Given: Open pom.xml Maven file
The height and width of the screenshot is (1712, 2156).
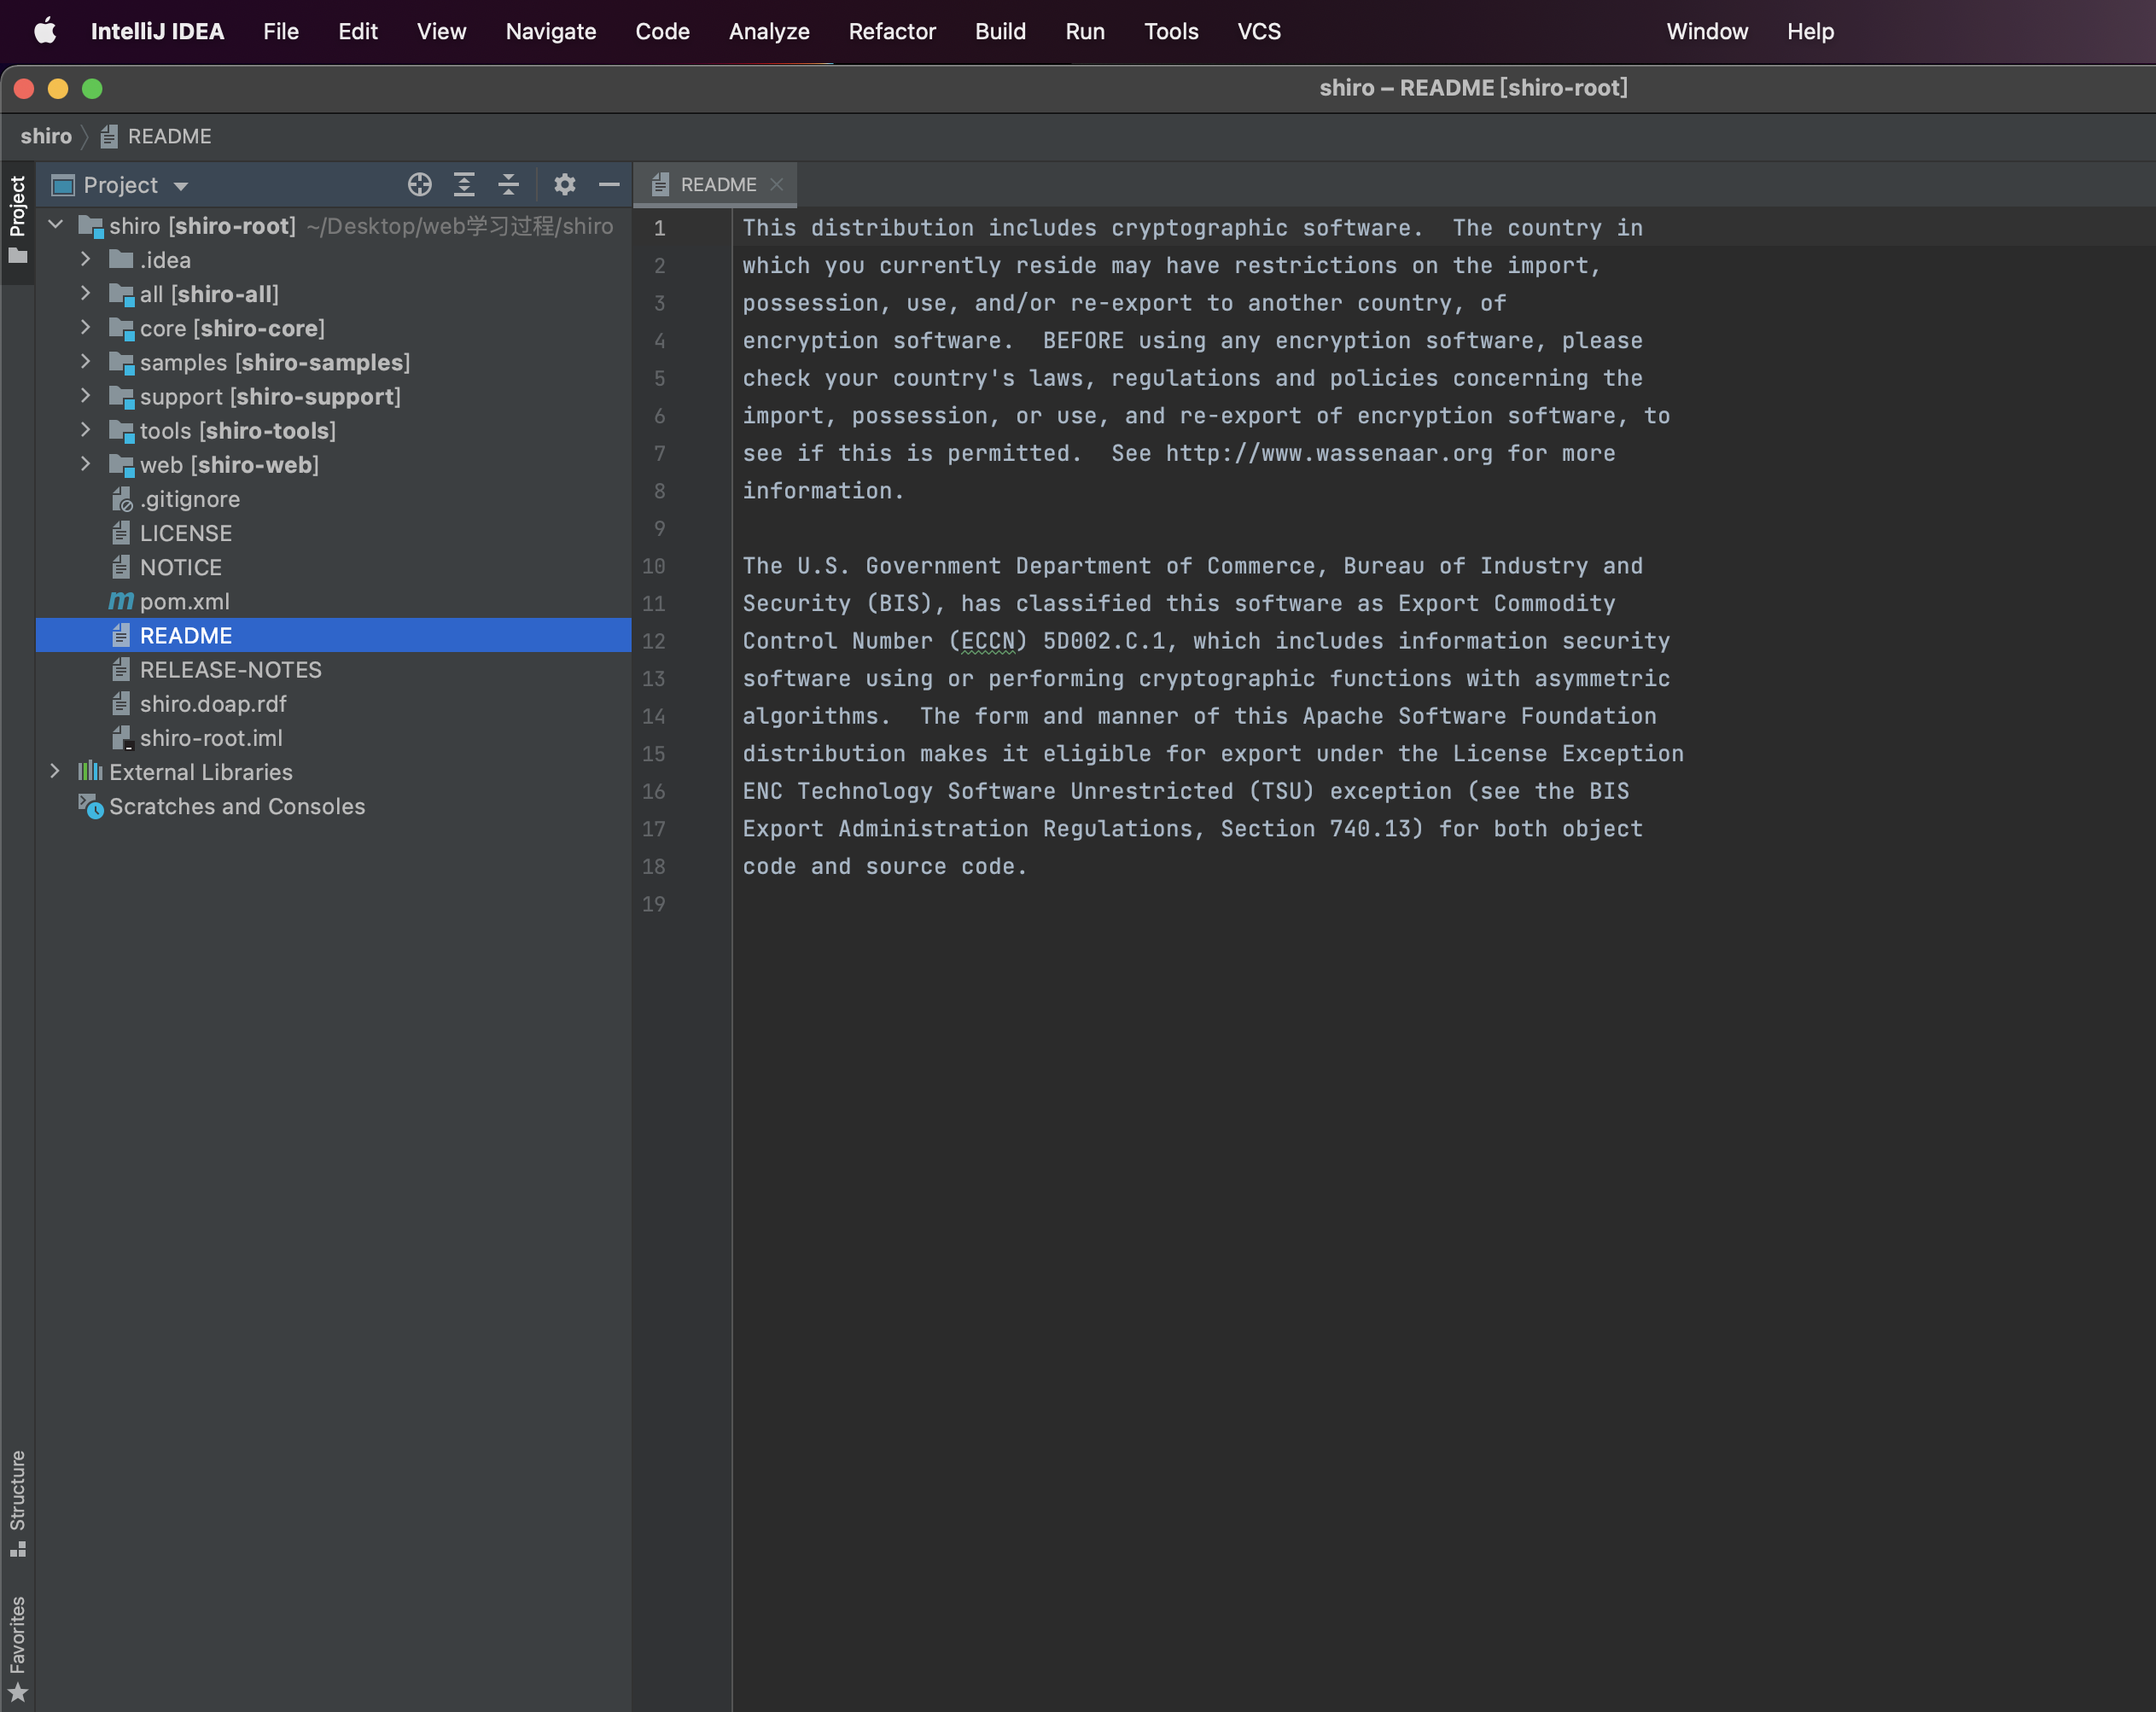Looking at the screenshot, I should point(184,602).
